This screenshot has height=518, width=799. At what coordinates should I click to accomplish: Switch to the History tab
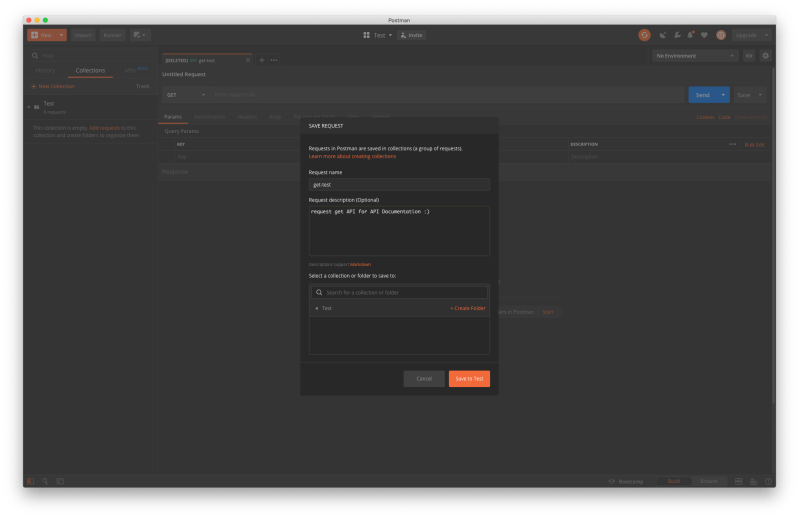45,70
